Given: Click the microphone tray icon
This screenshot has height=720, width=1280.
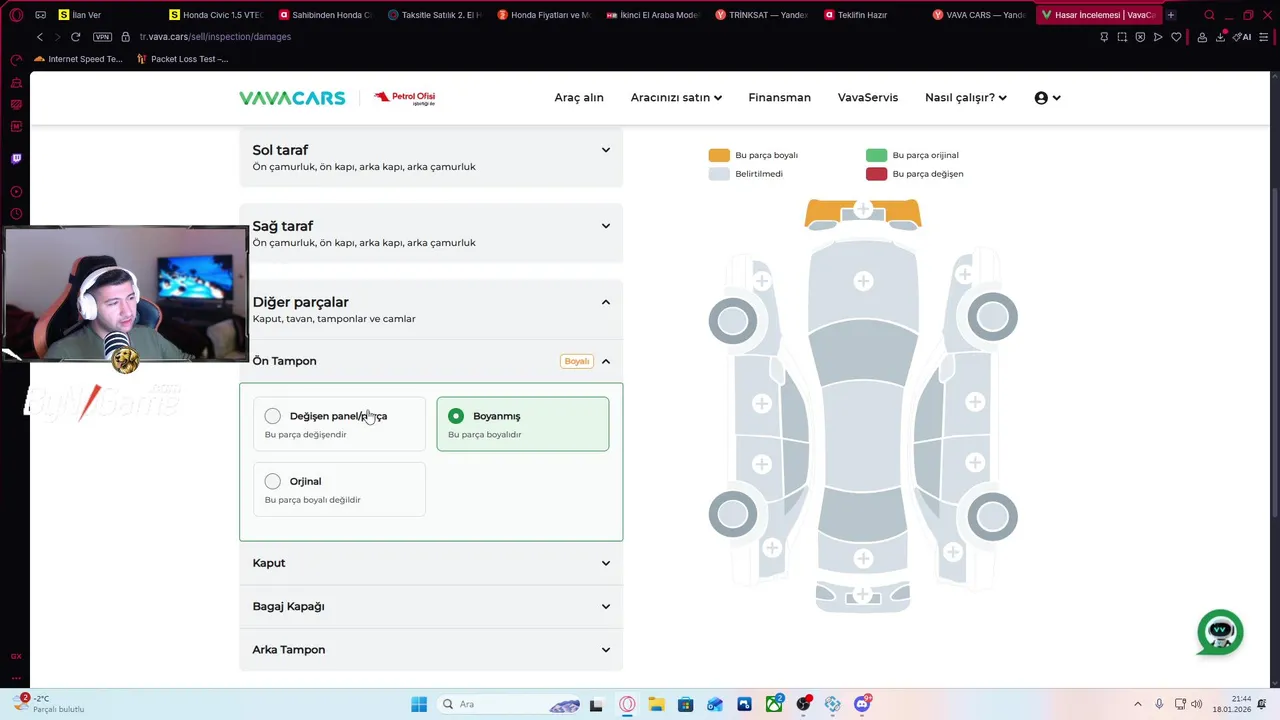Looking at the screenshot, I should point(1159,704).
